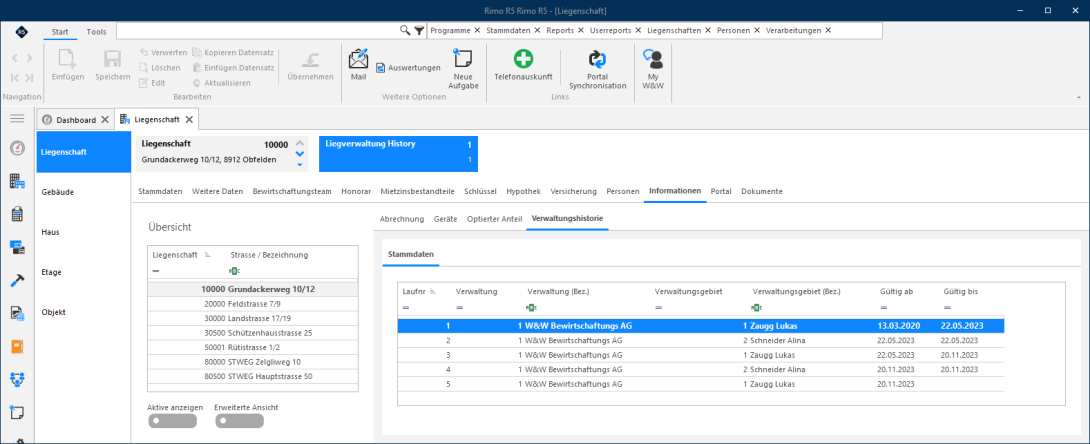
Task: Jump to first record in Navigation
Action: [14, 78]
